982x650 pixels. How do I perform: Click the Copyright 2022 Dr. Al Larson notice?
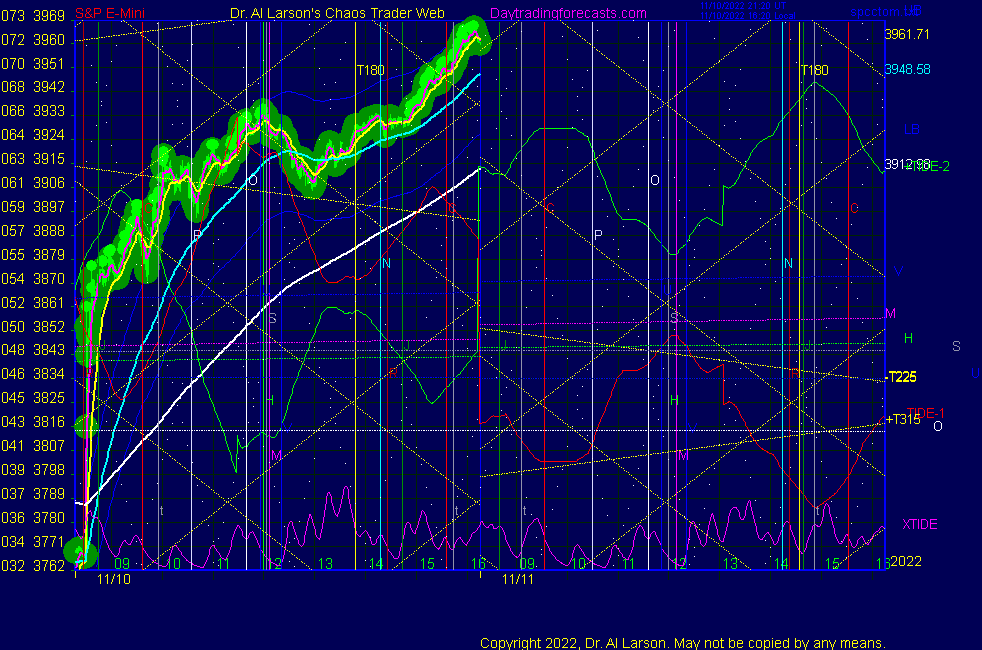[682, 642]
